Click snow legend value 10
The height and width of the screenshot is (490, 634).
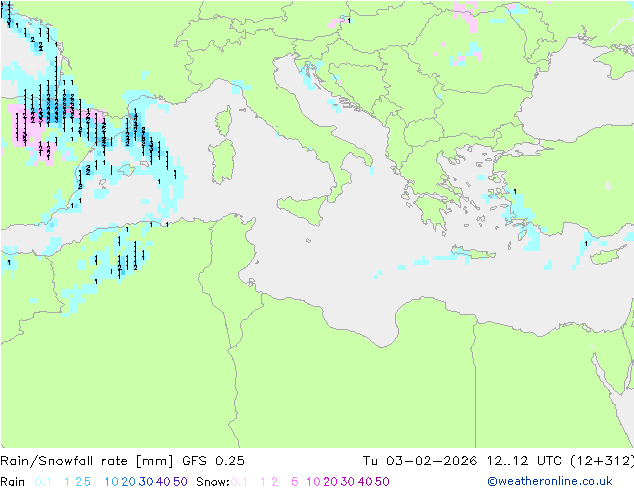click(313, 482)
